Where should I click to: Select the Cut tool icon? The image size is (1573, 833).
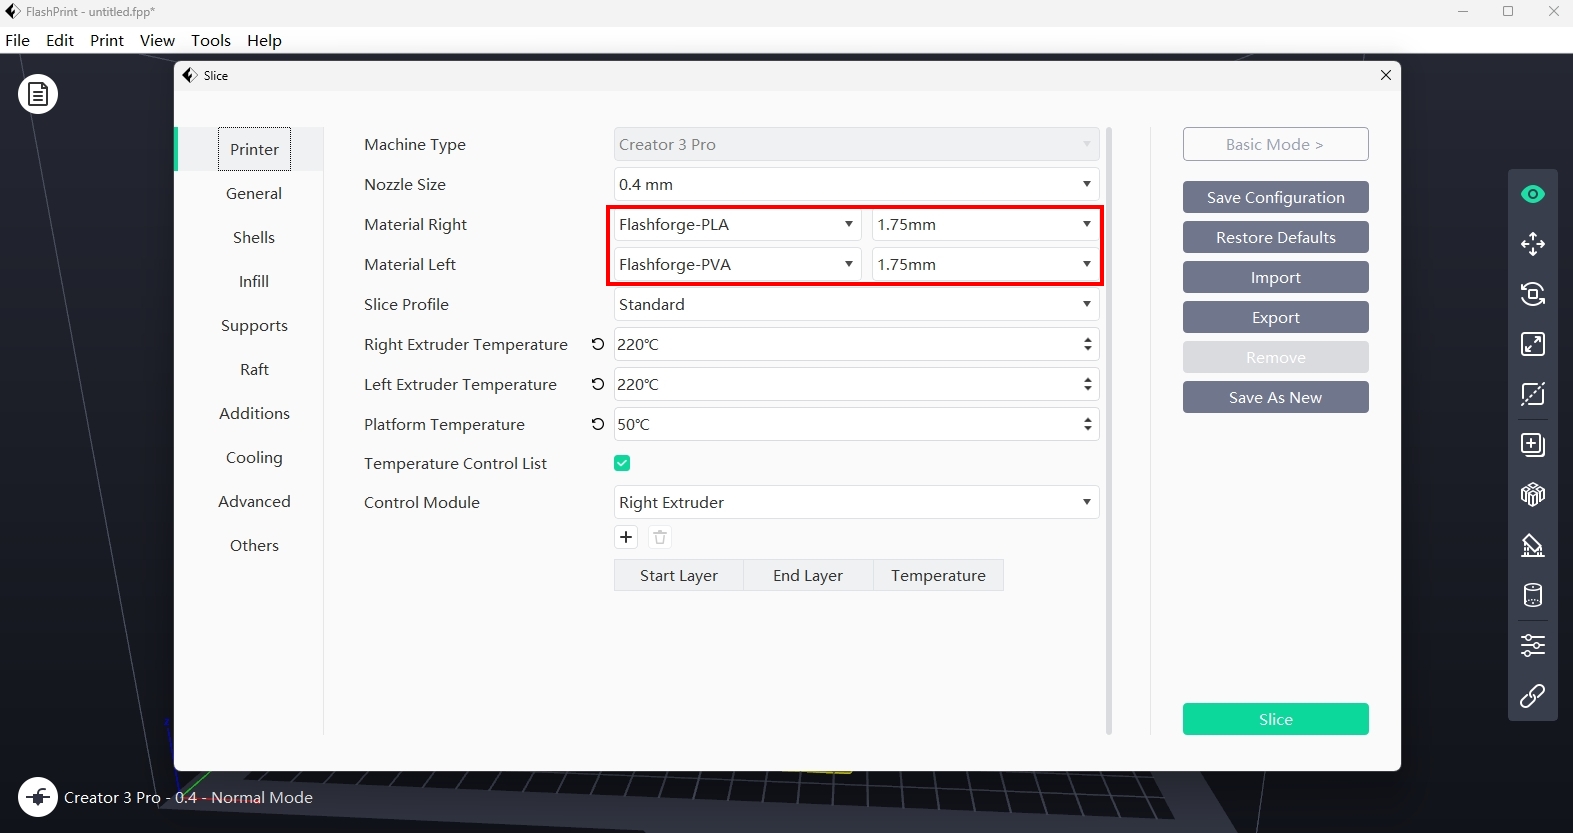point(1532,394)
